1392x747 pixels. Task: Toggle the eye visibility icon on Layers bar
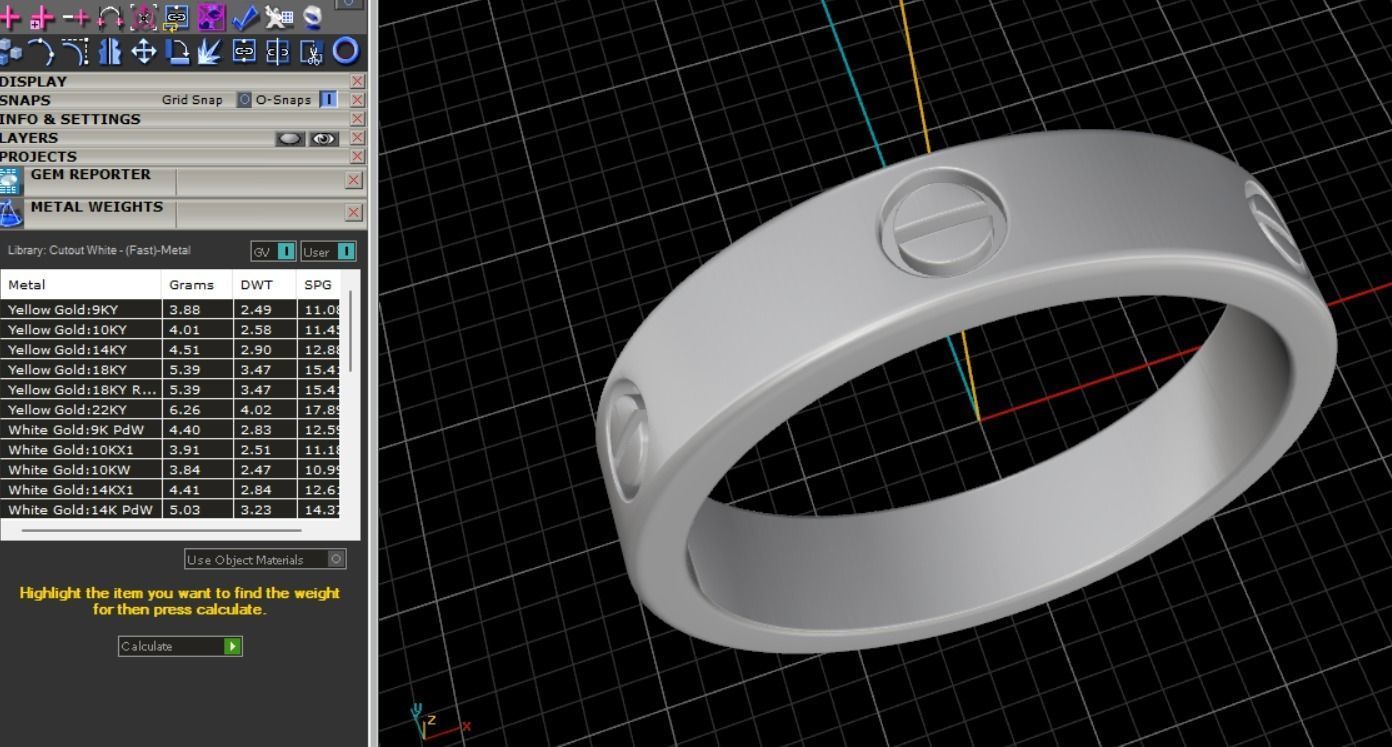324,139
